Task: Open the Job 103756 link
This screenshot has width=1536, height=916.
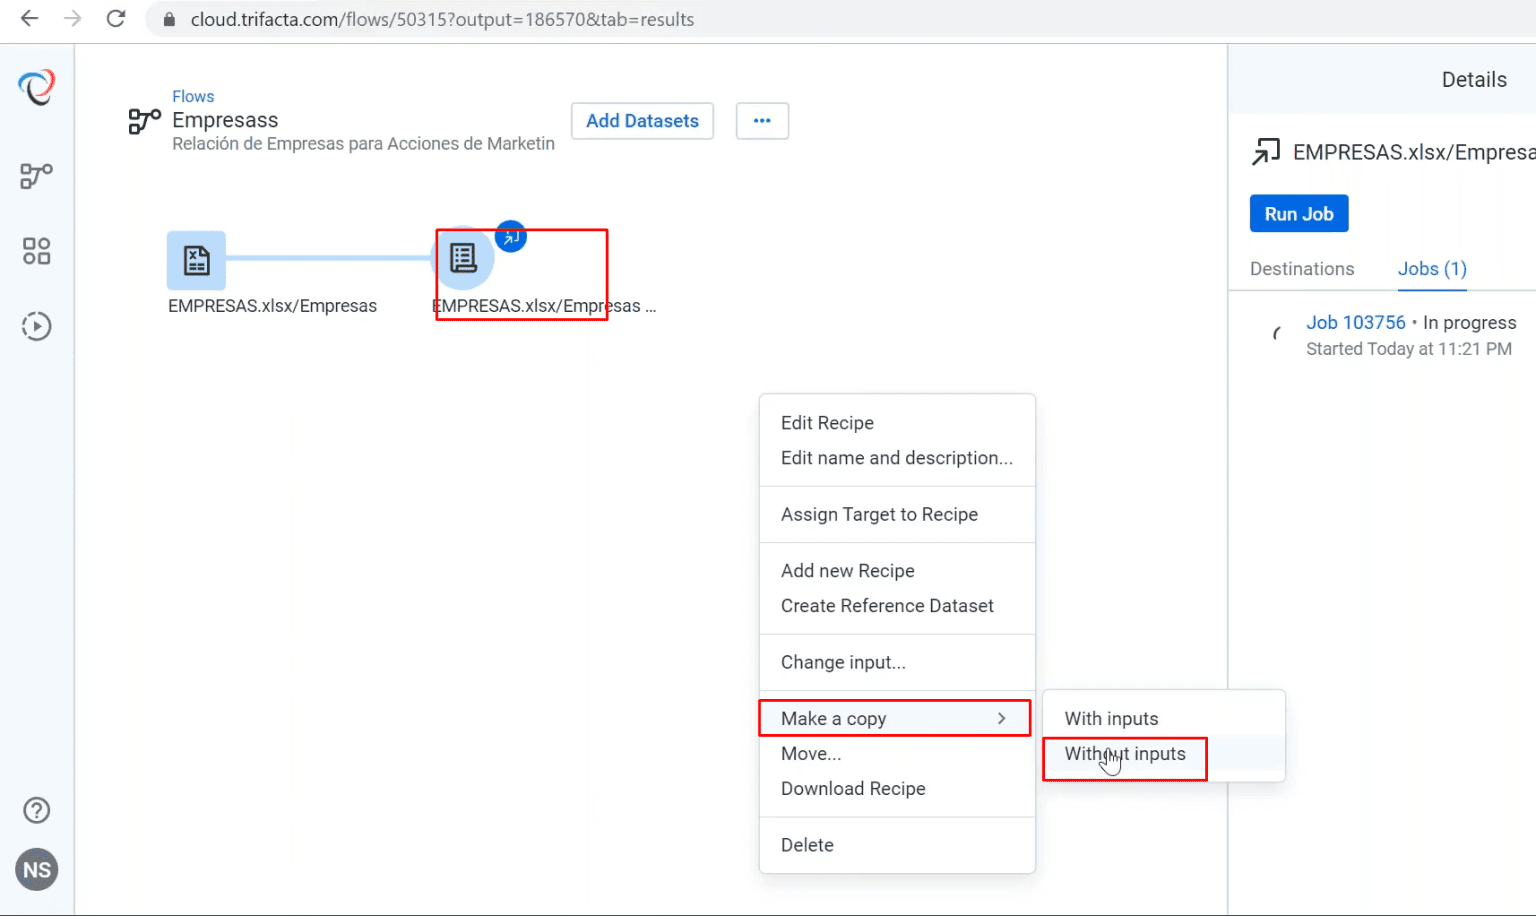Action: [x=1356, y=322]
